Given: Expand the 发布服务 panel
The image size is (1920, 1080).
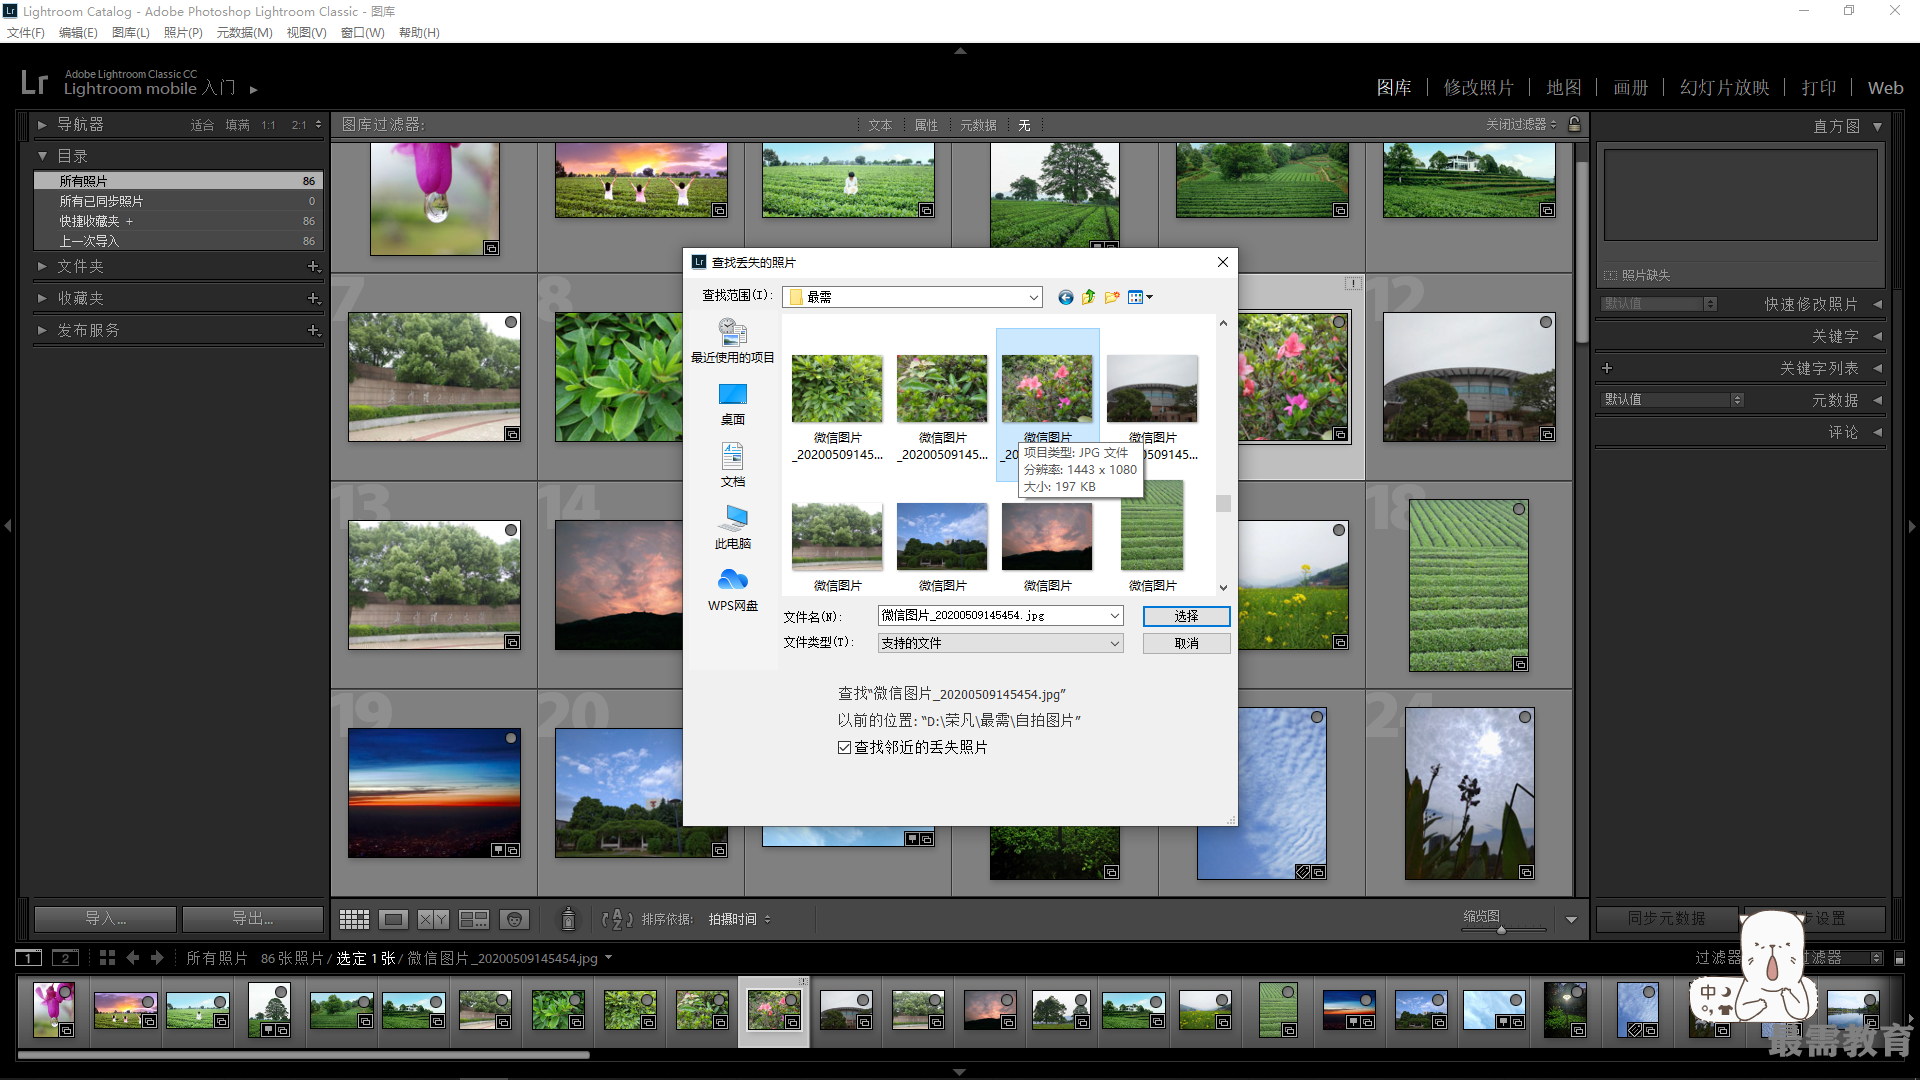Looking at the screenshot, I should tap(42, 331).
